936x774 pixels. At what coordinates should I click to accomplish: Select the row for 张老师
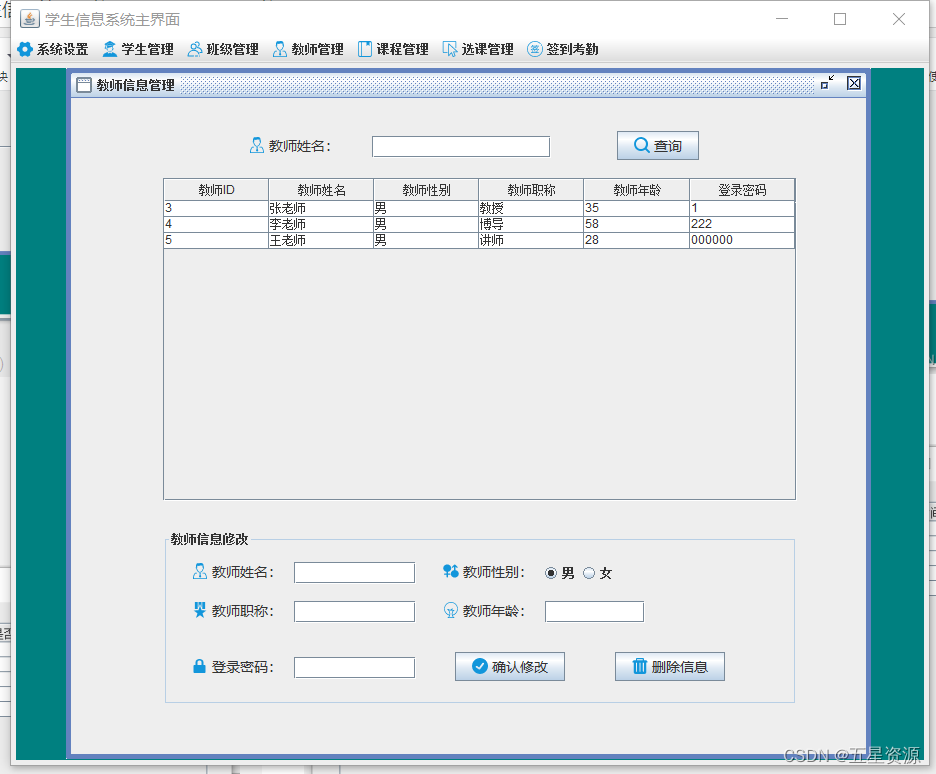(x=479, y=208)
